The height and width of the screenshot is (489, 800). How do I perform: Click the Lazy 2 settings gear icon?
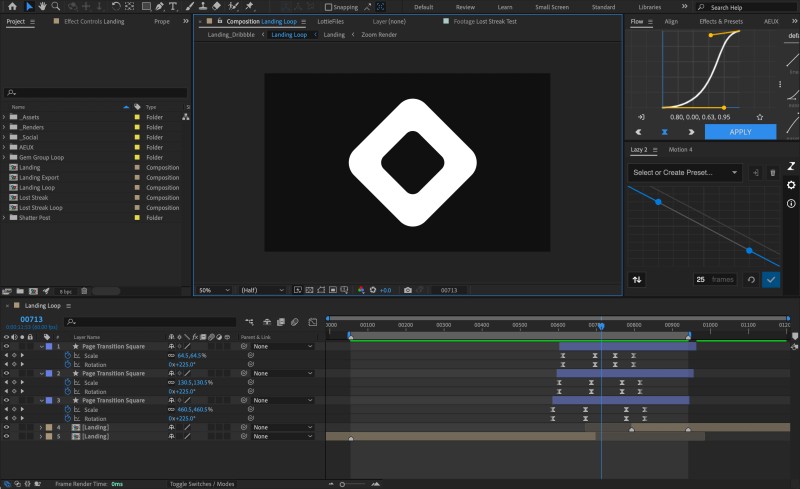pos(791,185)
